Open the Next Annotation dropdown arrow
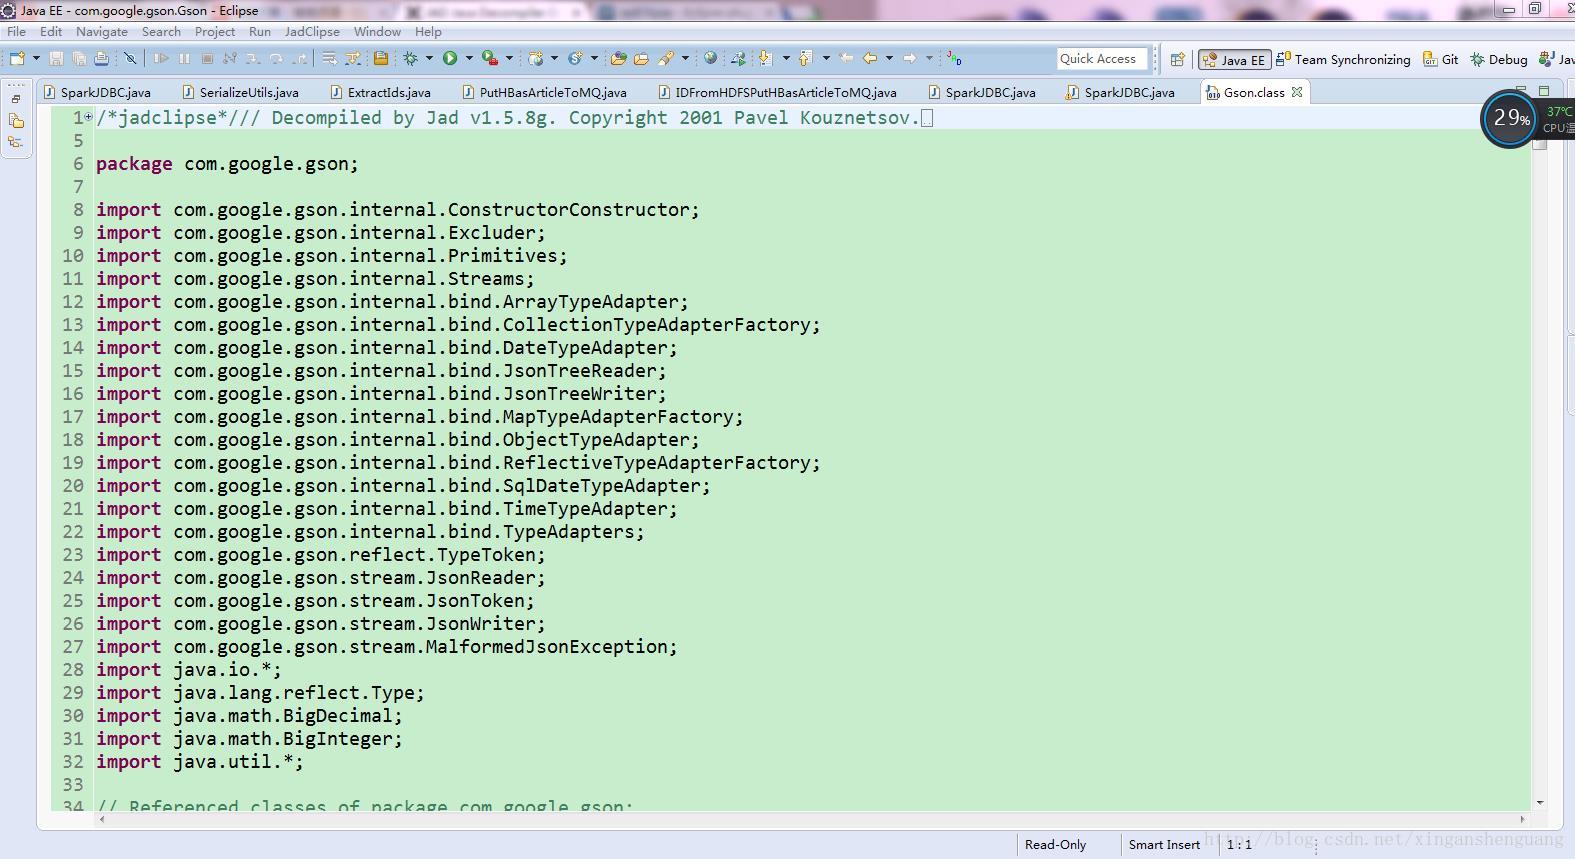The height and width of the screenshot is (859, 1575). pyautogui.click(x=786, y=59)
